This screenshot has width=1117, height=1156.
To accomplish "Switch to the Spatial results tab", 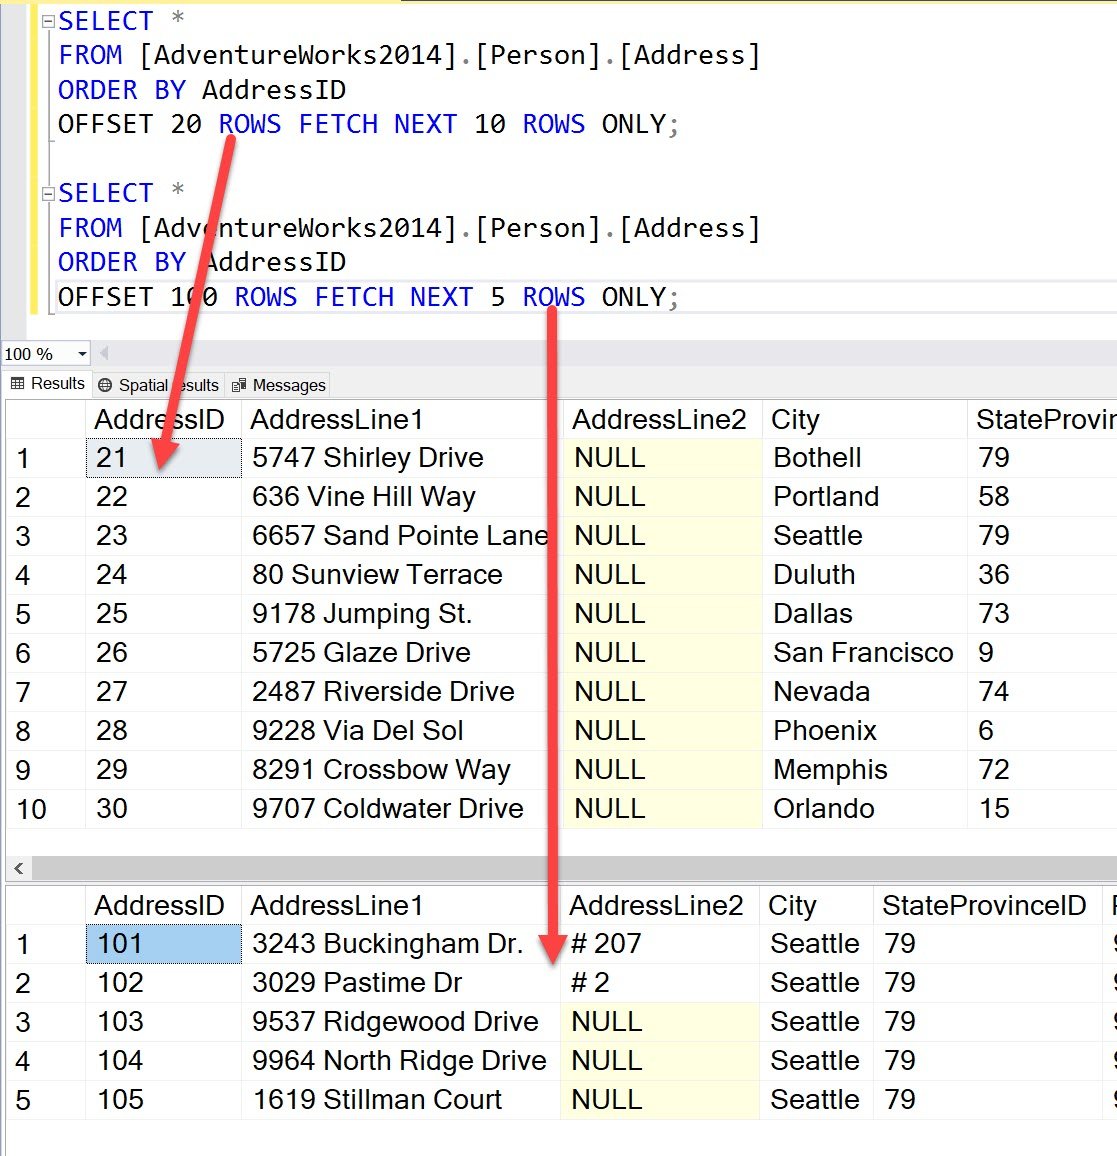I will click(x=159, y=385).
